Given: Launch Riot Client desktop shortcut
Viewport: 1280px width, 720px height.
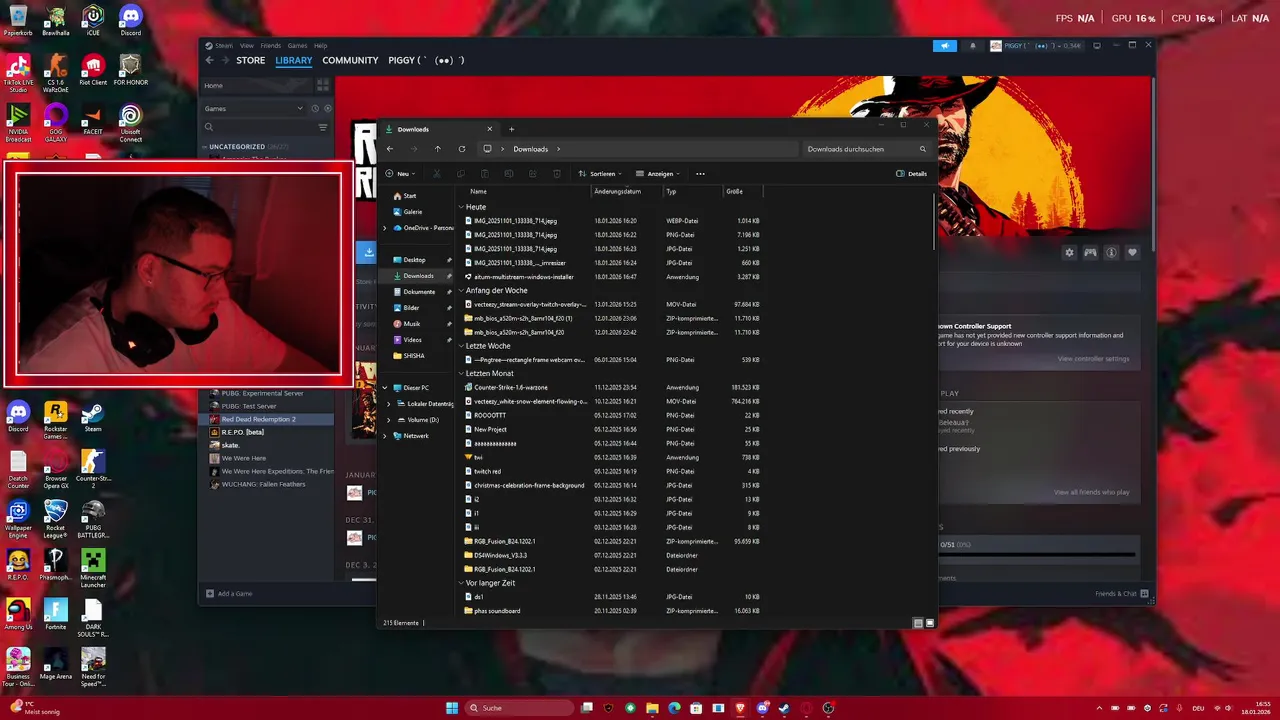Looking at the screenshot, I should (x=93, y=71).
